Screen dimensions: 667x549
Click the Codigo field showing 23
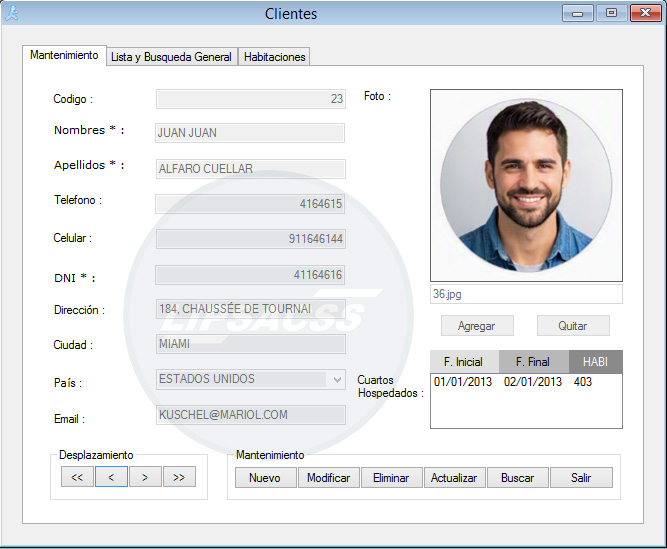coord(251,99)
